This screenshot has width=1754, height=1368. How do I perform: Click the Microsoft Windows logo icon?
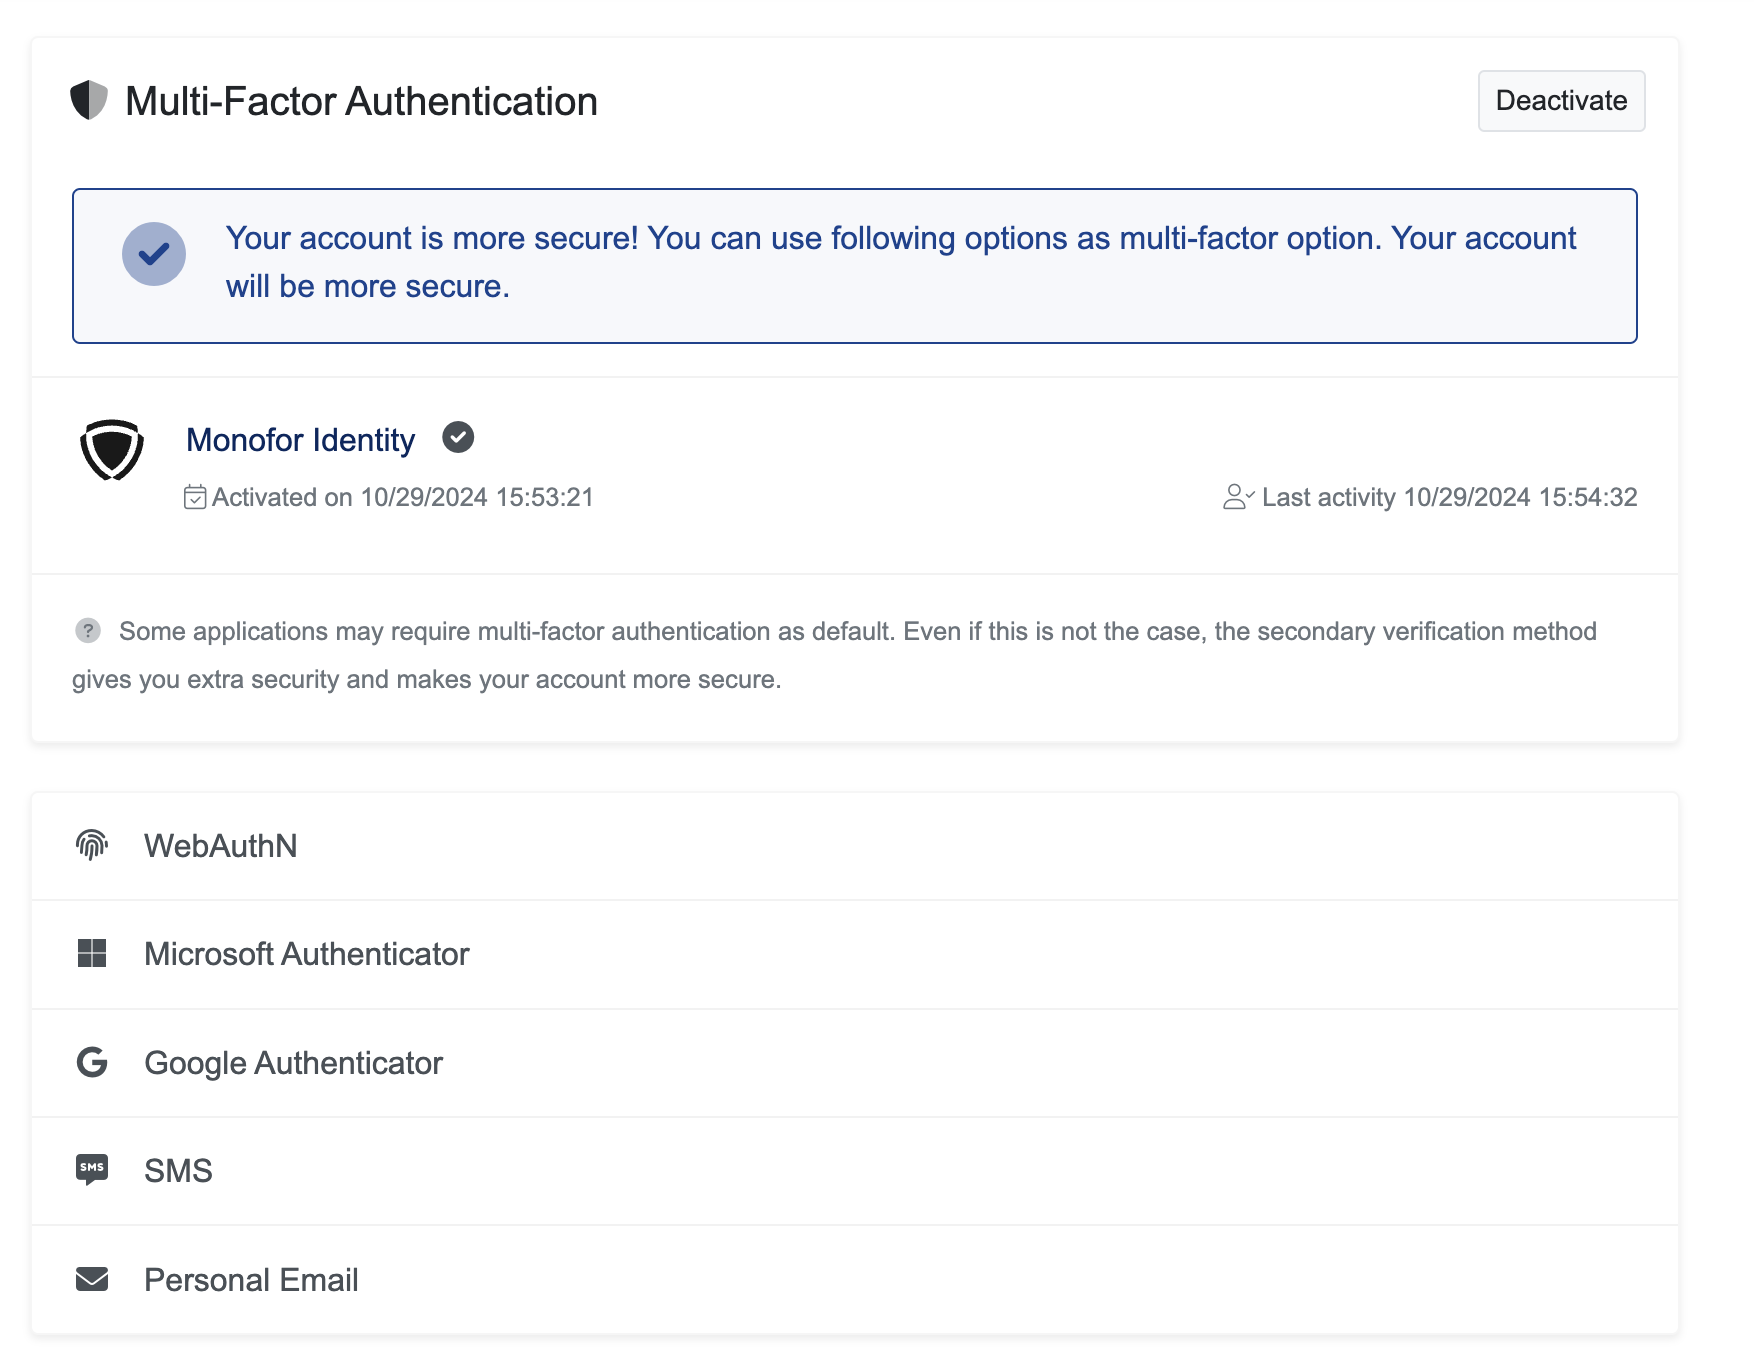(92, 954)
